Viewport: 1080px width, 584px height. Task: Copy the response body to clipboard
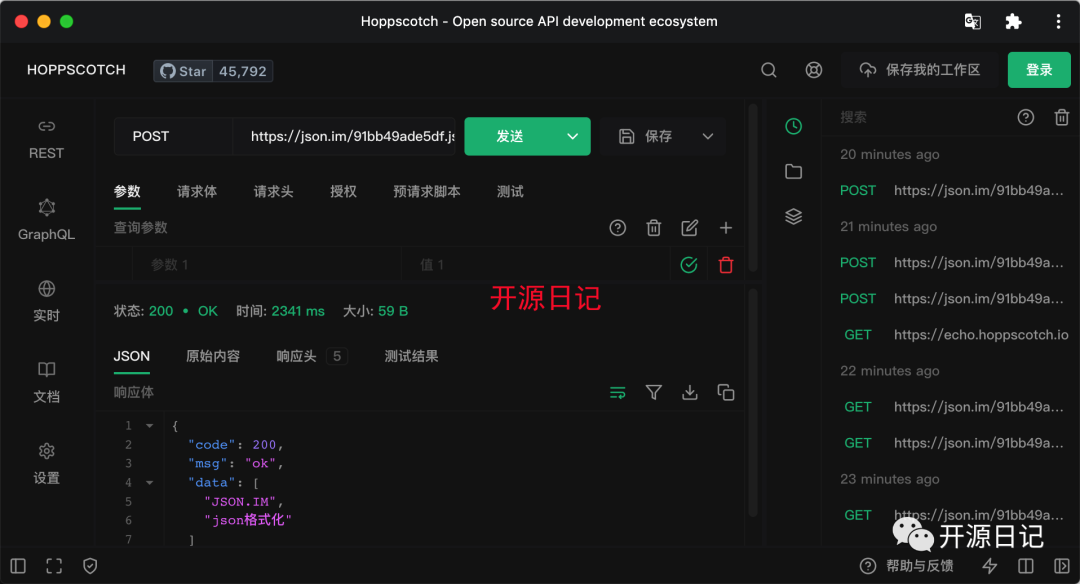[726, 393]
